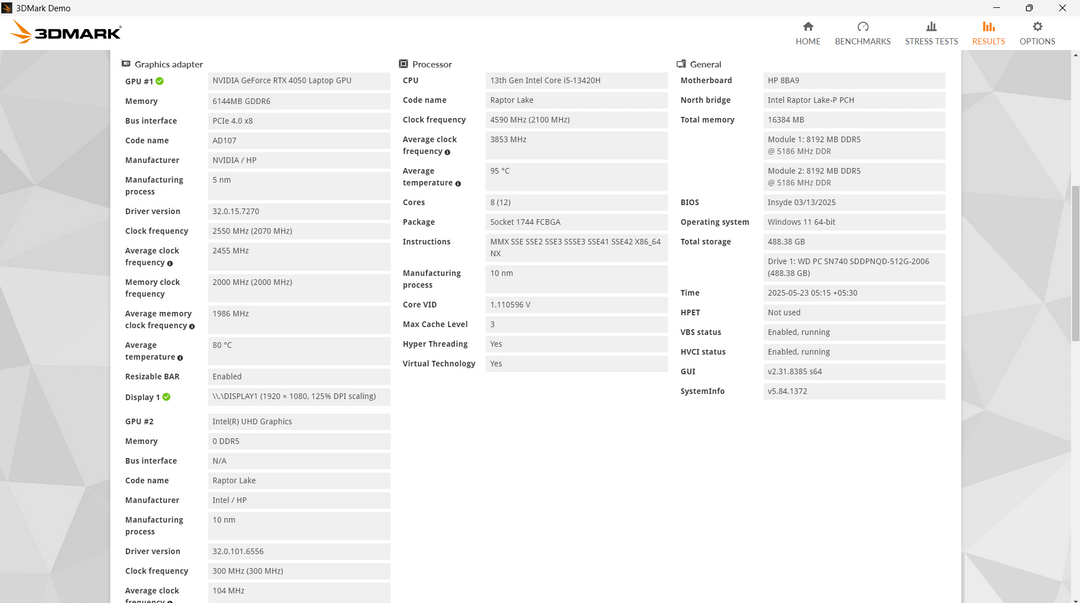The image size is (1080, 603).
Task: Select the NVIDIA / HP manufacturer value
Action: point(299,160)
